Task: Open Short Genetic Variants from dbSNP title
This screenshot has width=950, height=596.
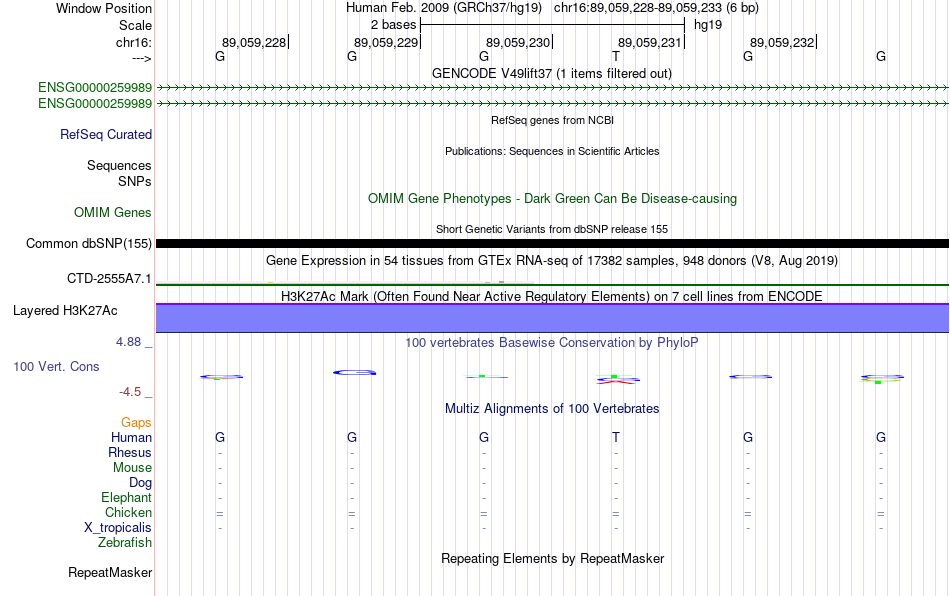Action: click(x=552, y=229)
